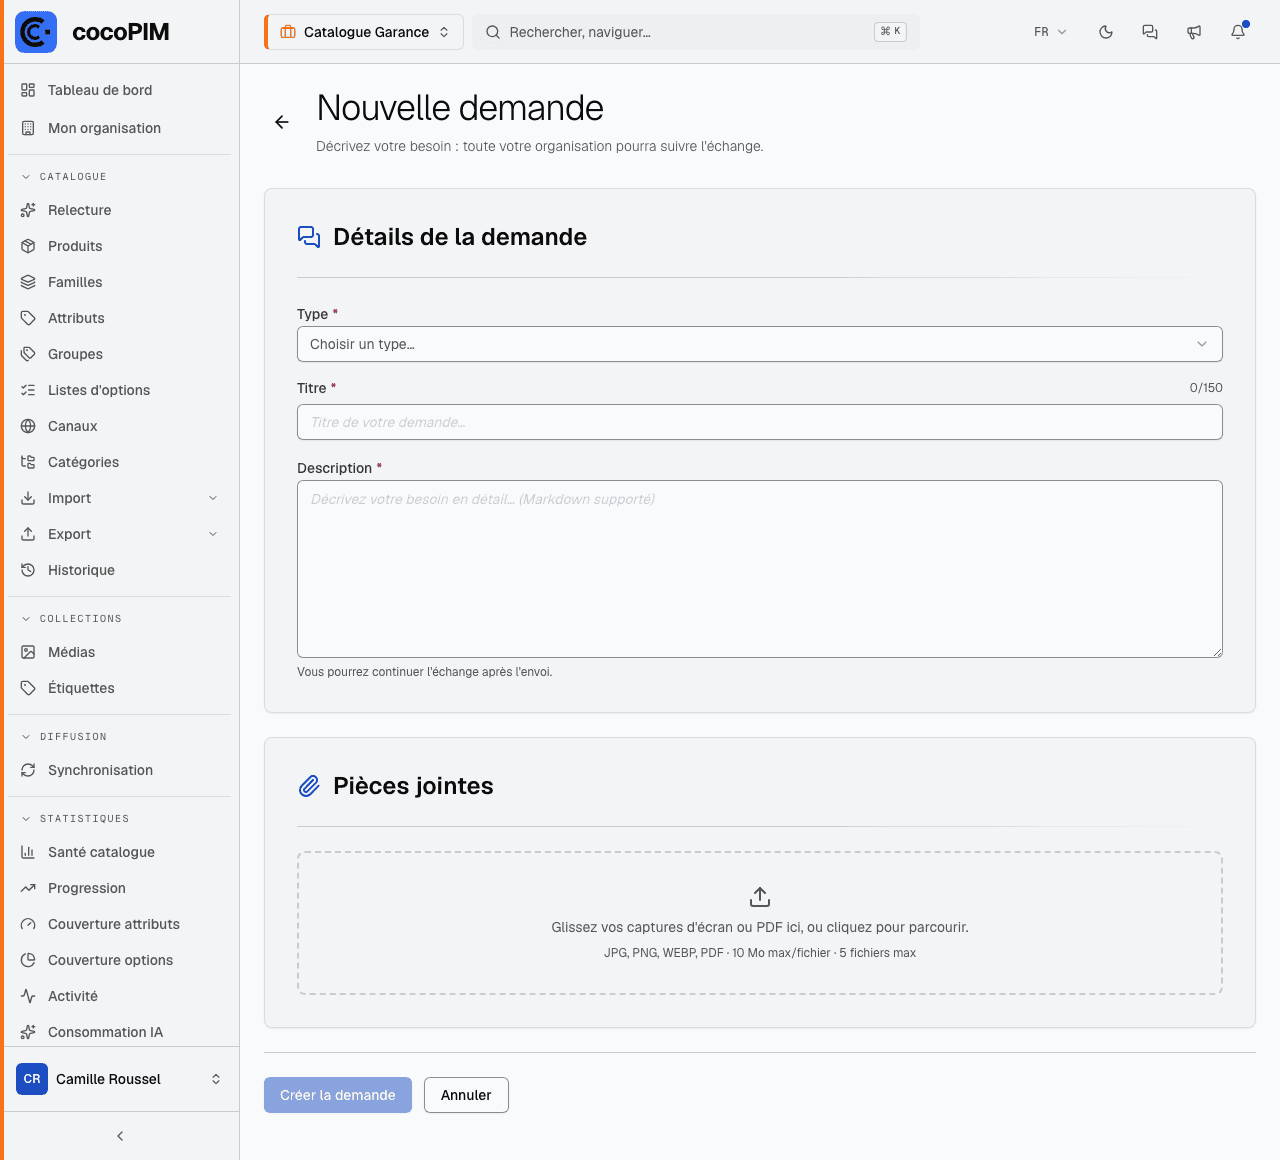Open Consommation IA
The height and width of the screenshot is (1160, 1280).
point(120,1032)
